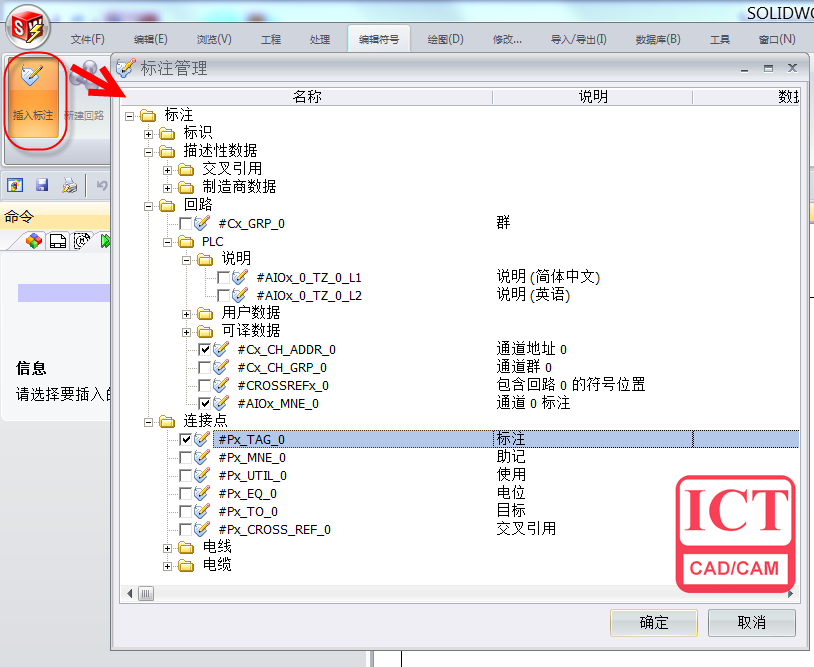The width and height of the screenshot is (814, 667).
Task: Enable the #CROSSREFx_0 checkbox
Action: (205, 385)
